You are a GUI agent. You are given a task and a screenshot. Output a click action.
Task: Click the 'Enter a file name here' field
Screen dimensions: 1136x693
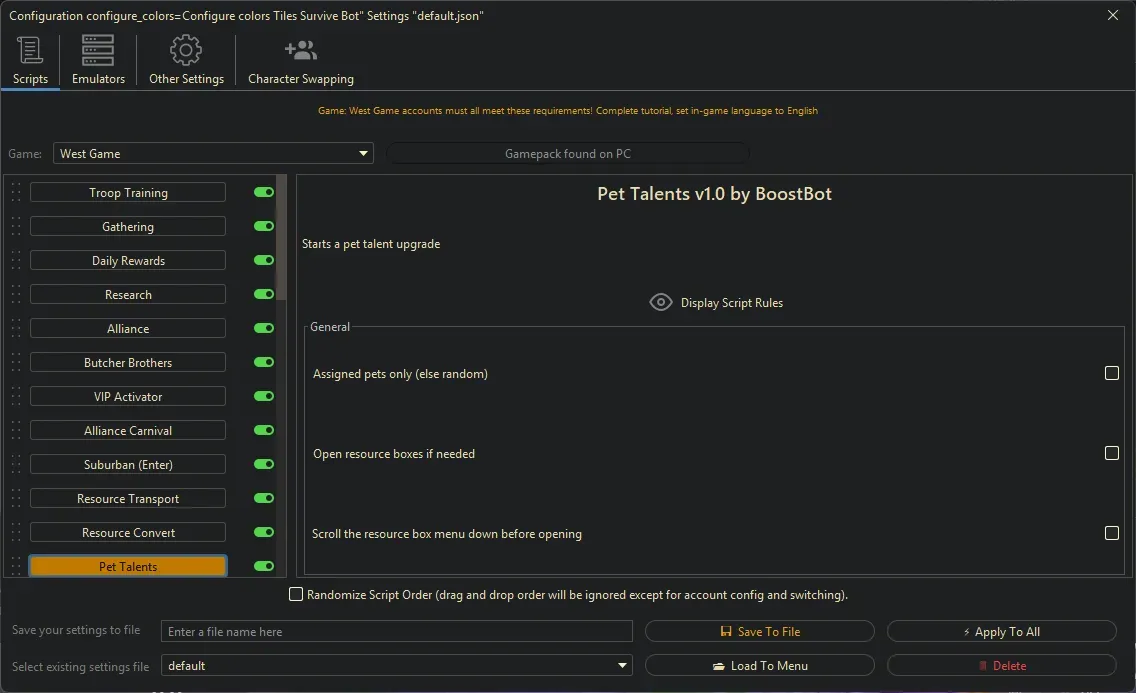point(397,632)
